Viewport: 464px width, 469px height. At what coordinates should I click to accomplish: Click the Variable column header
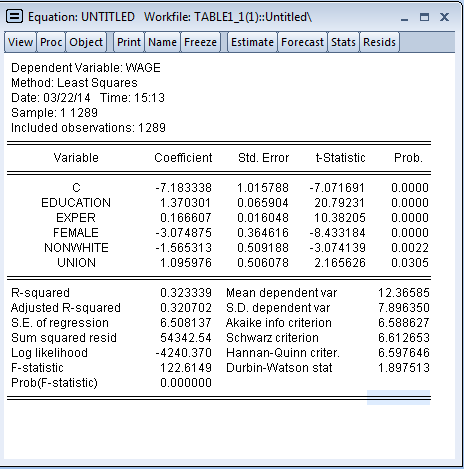76,158
